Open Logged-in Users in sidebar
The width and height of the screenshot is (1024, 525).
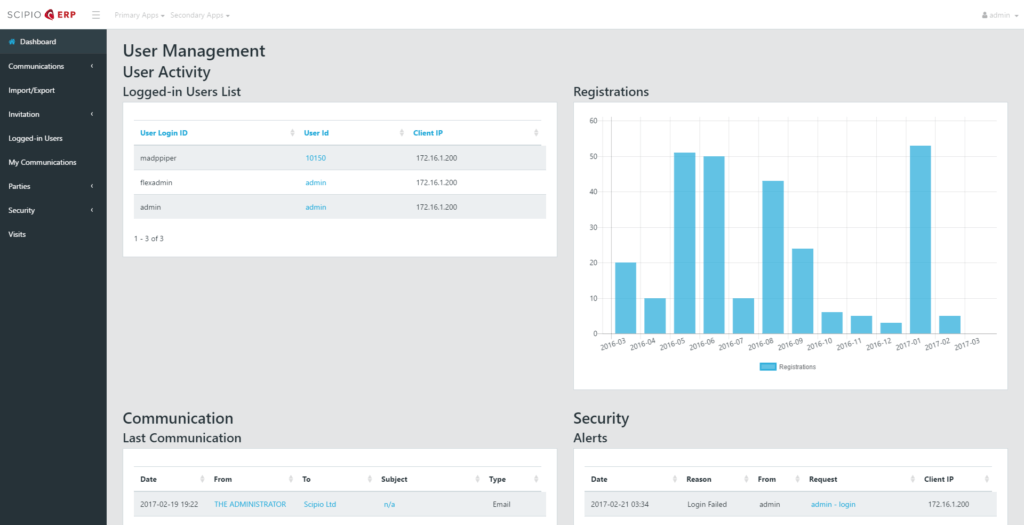(35, 138)
